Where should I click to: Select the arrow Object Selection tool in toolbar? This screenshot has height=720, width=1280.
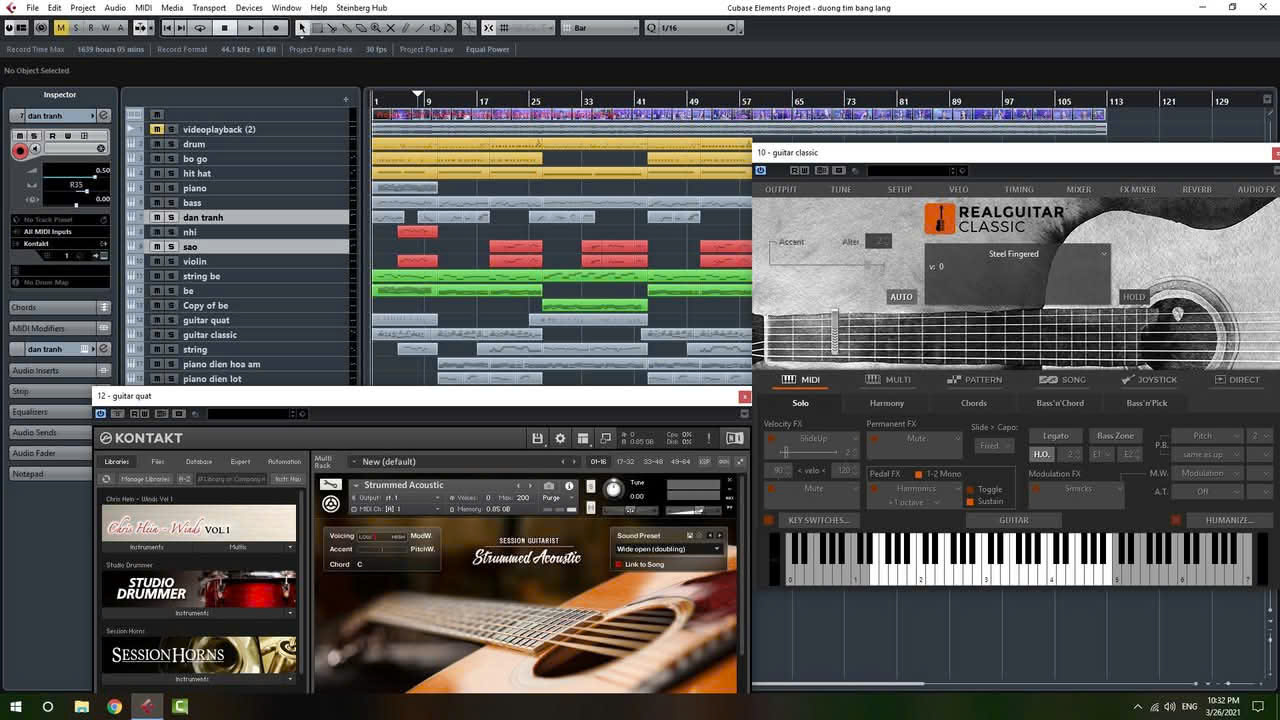coord(302,28)
